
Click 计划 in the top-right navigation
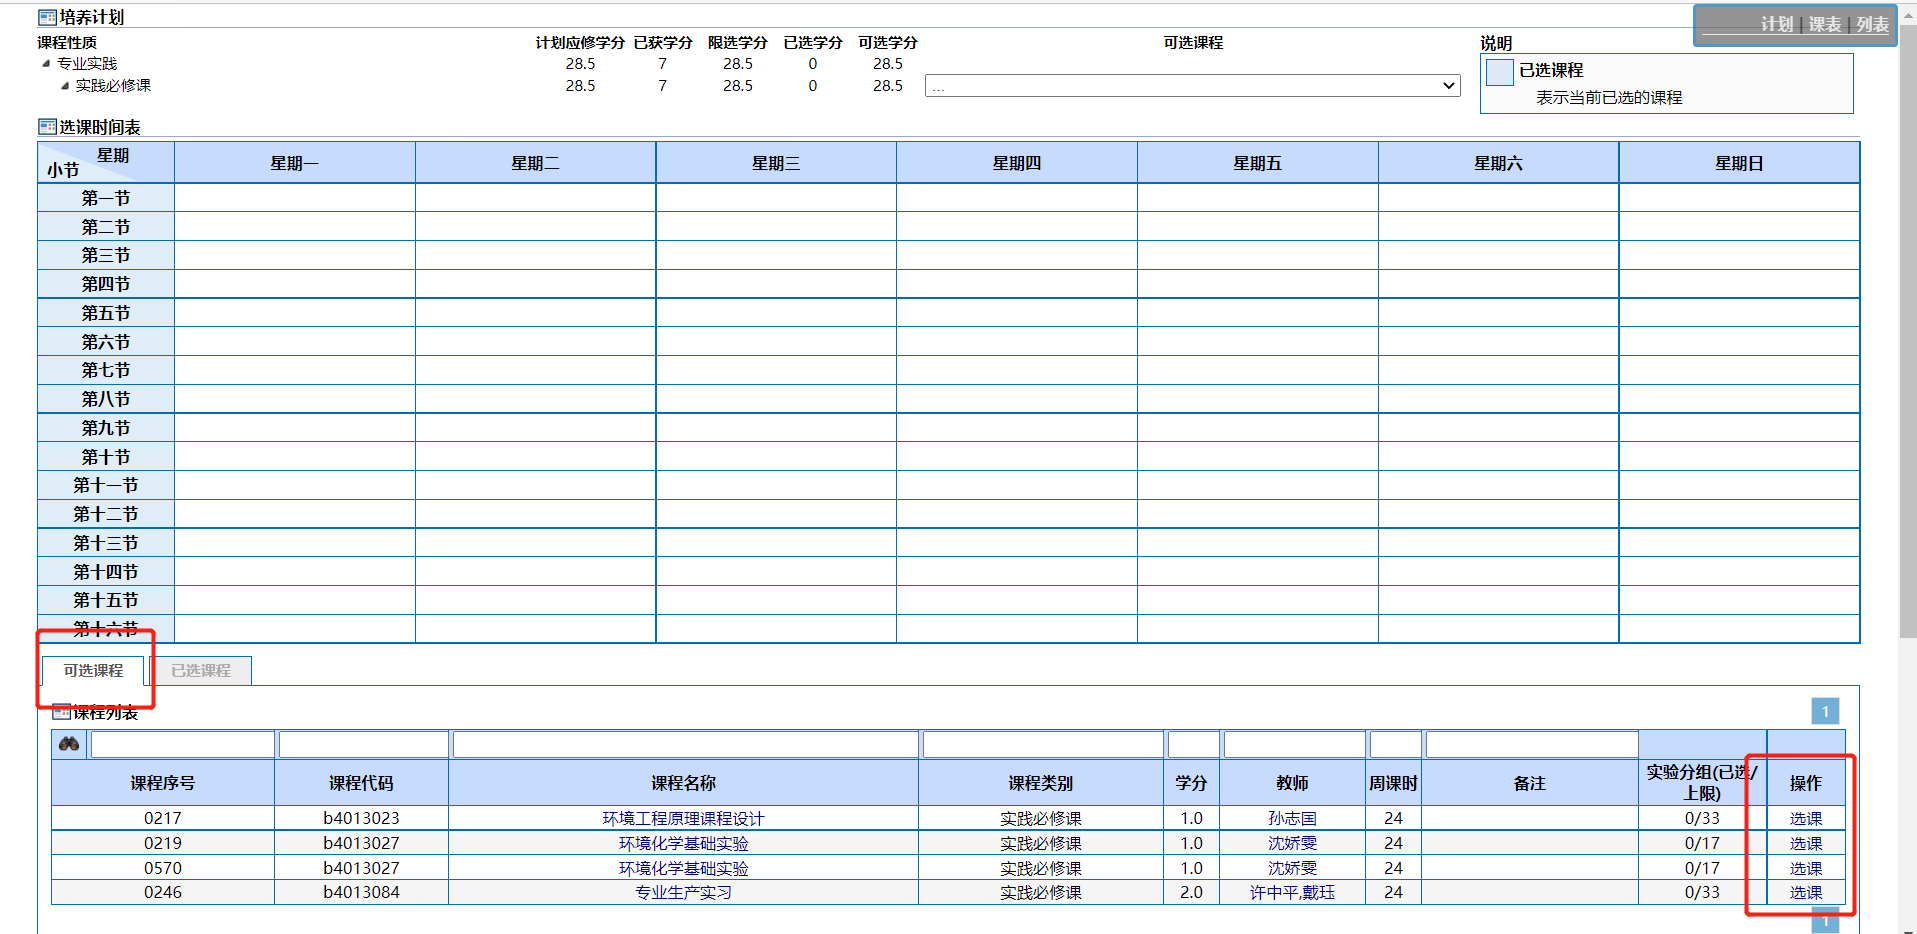1776,25
